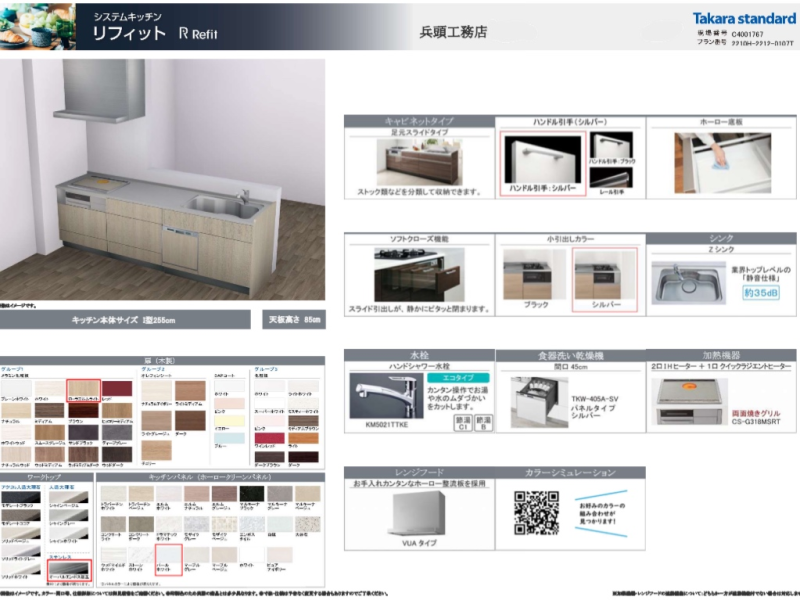Viewport: 800px width, 600px height.
Task: Click the soft-close drawer photo
Action: pyautogui.click(x=419, y=275)
